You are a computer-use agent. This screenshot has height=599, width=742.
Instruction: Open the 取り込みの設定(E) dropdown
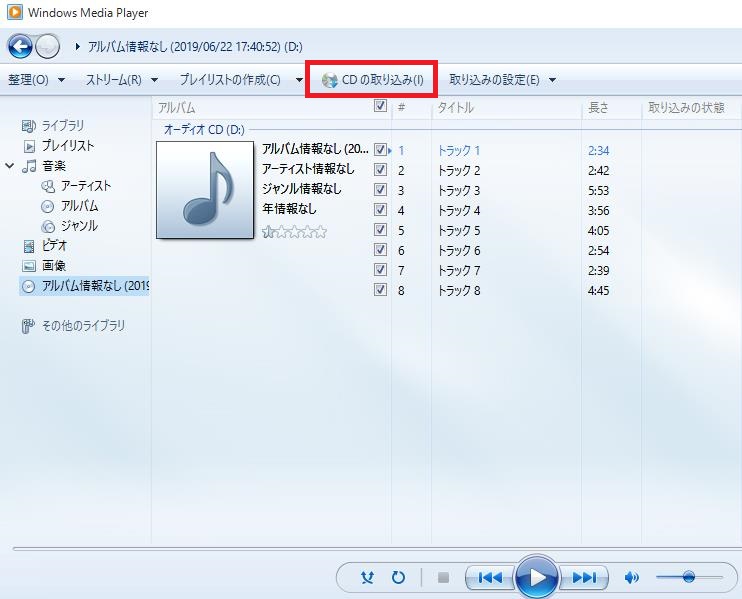tap(502, 80)
